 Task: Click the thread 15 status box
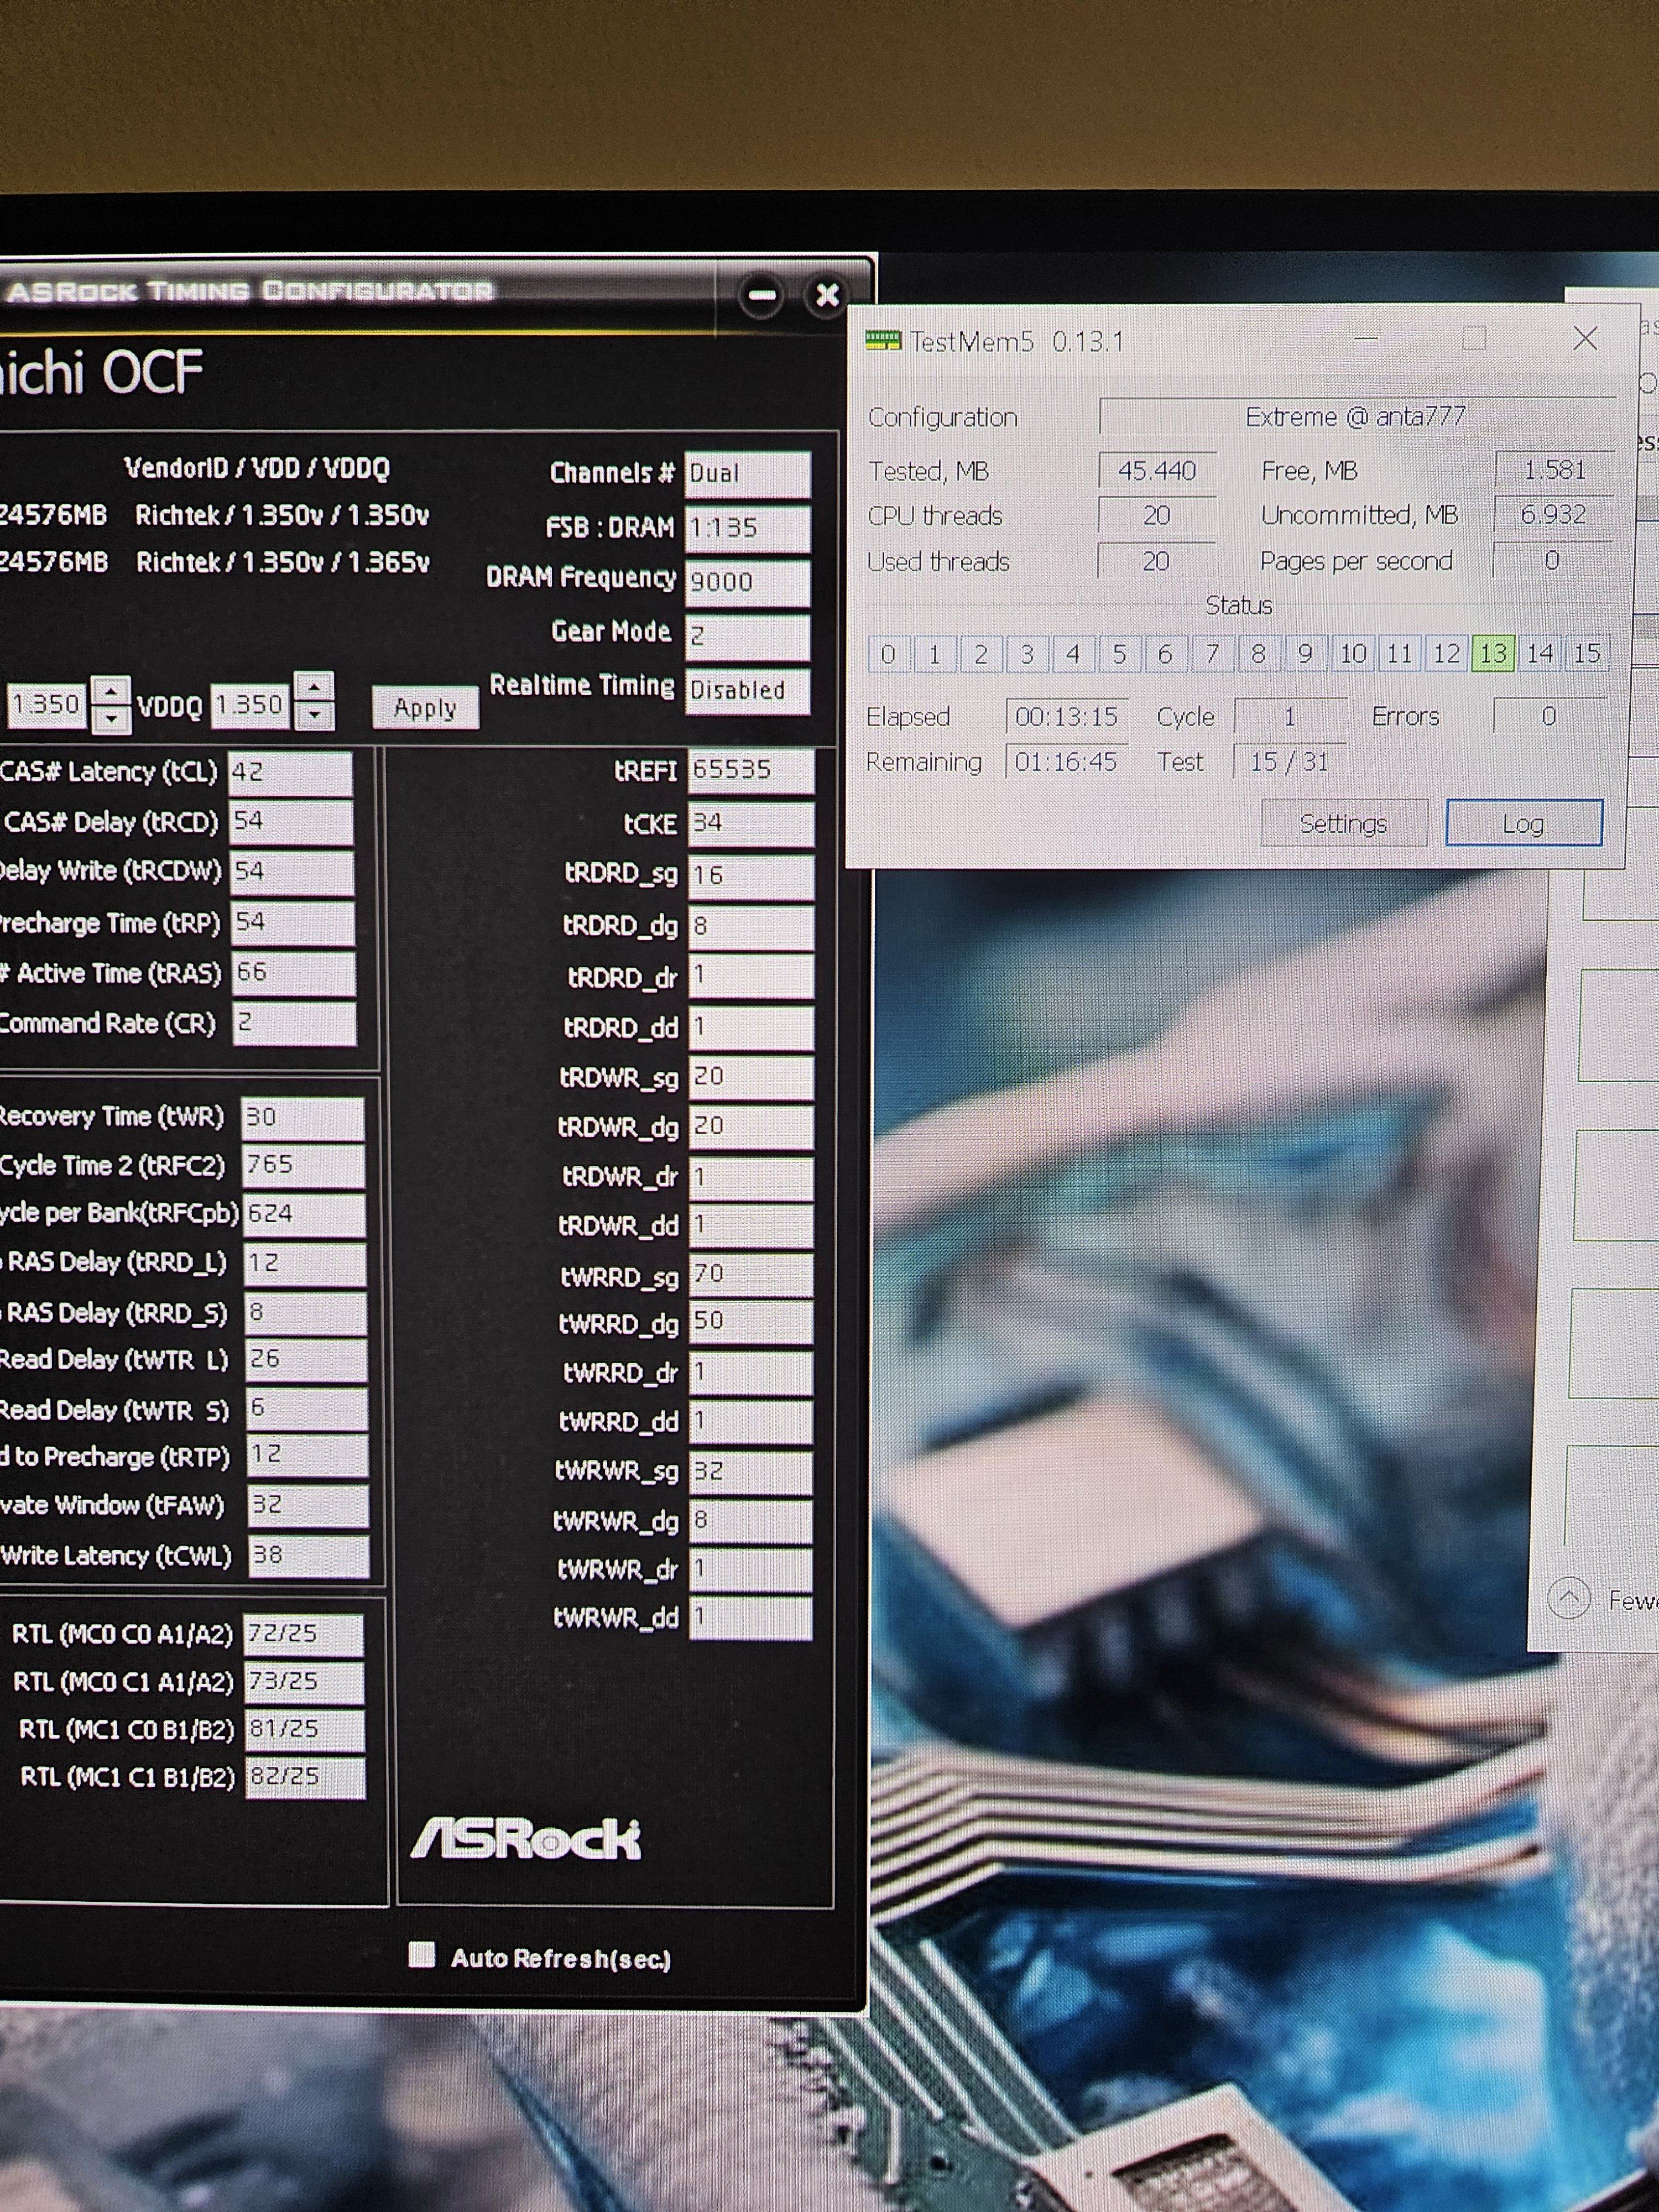(x=1586, y=654)
